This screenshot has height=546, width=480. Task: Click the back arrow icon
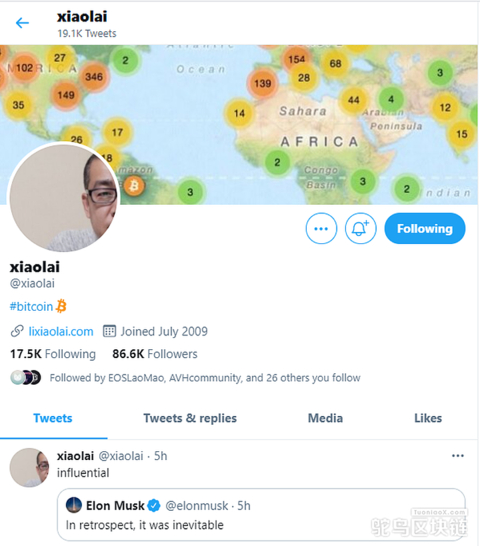[x=22, y=23]
